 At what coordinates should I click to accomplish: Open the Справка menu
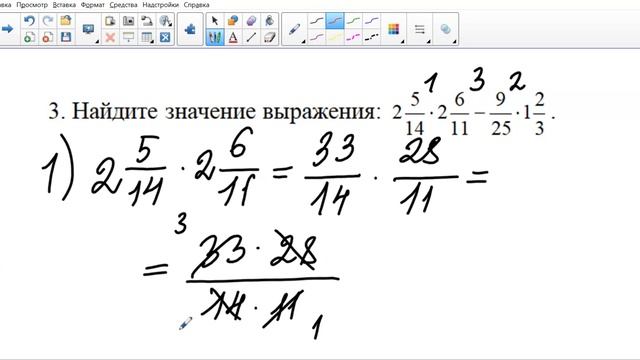(196, 5)
